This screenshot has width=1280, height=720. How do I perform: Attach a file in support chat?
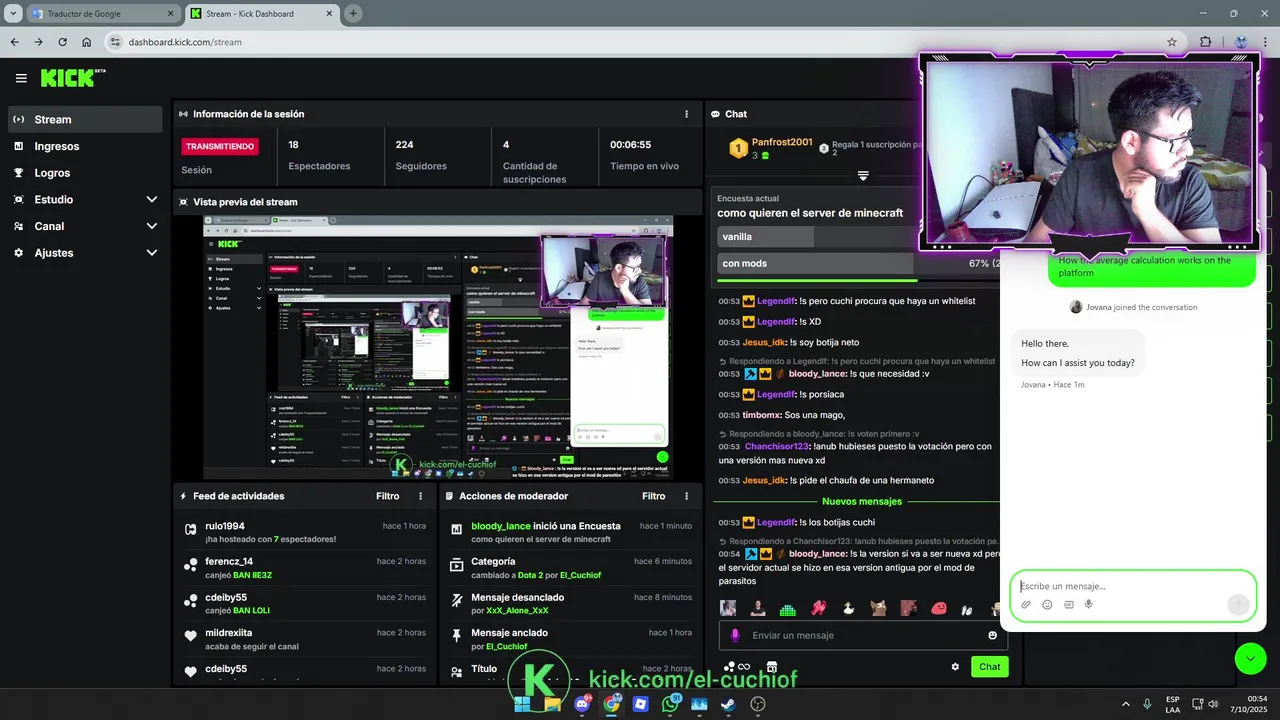1026,604
